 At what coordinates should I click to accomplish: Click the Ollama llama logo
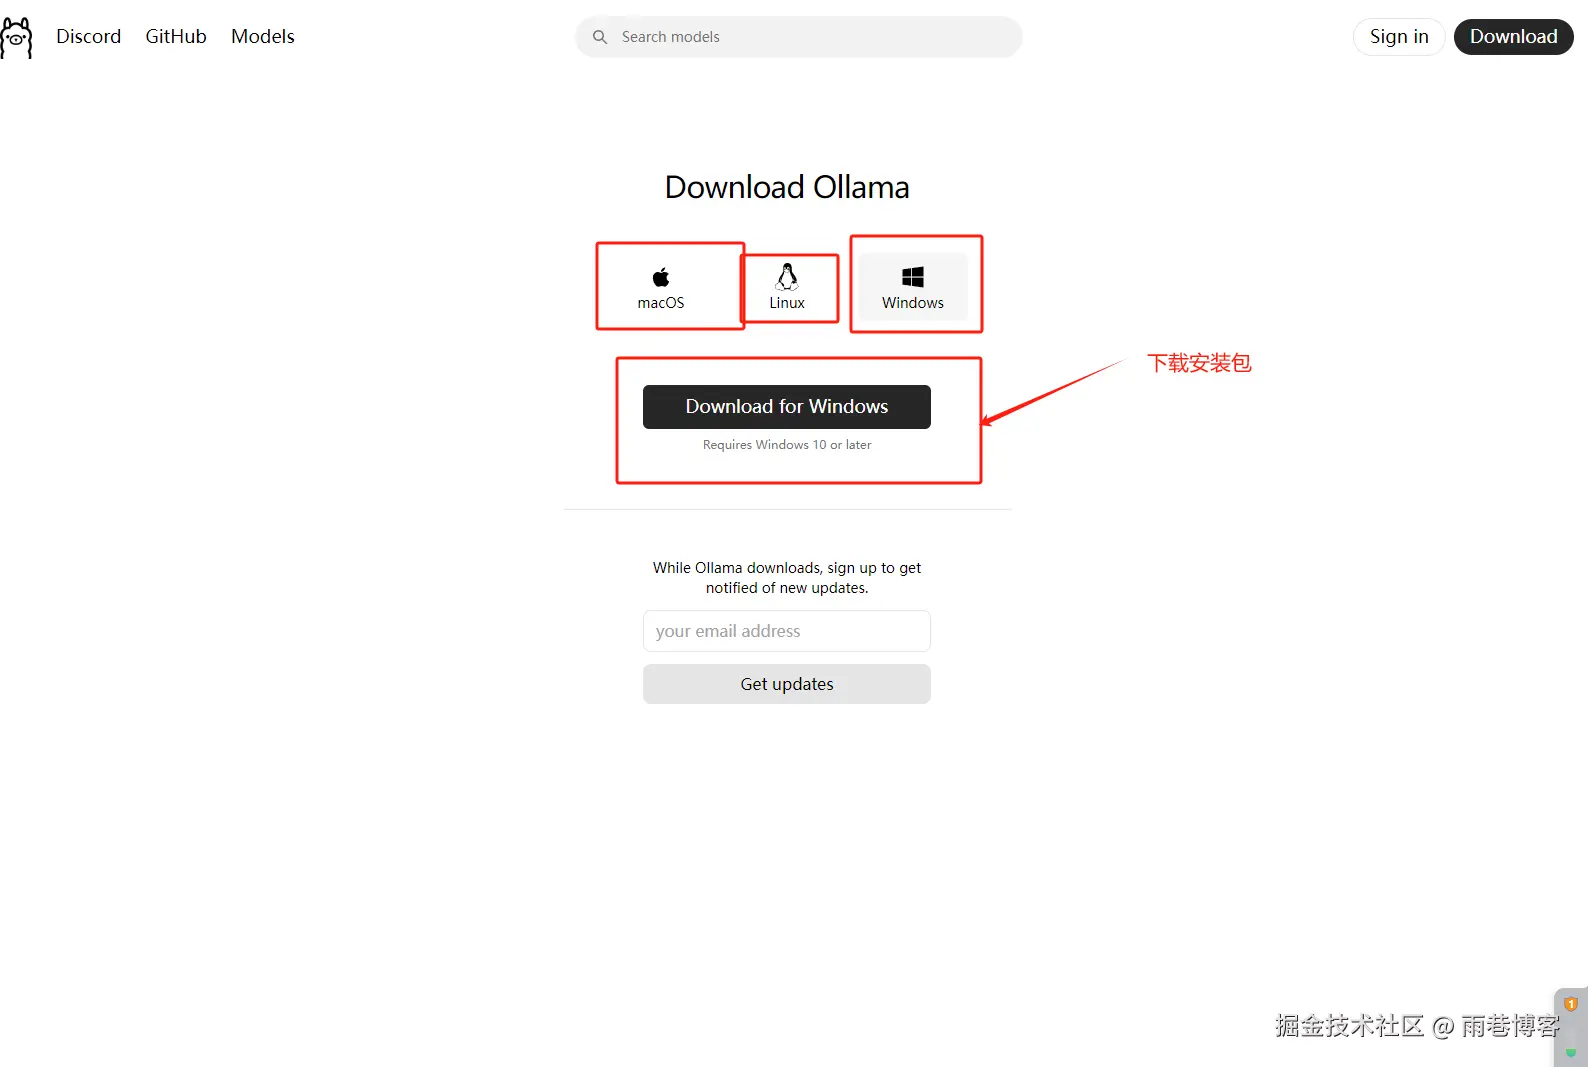[16, 38]
